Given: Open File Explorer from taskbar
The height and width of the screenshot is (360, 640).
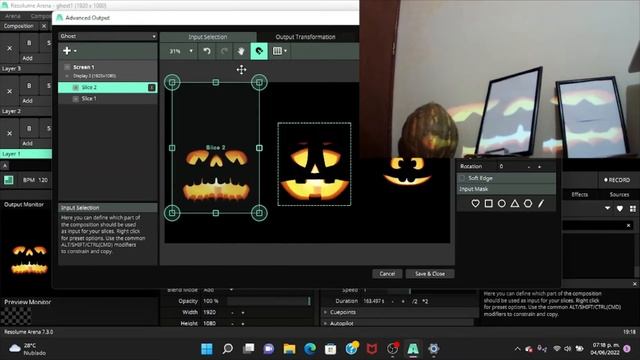Looking at the screenshot, I should [289, 349].
